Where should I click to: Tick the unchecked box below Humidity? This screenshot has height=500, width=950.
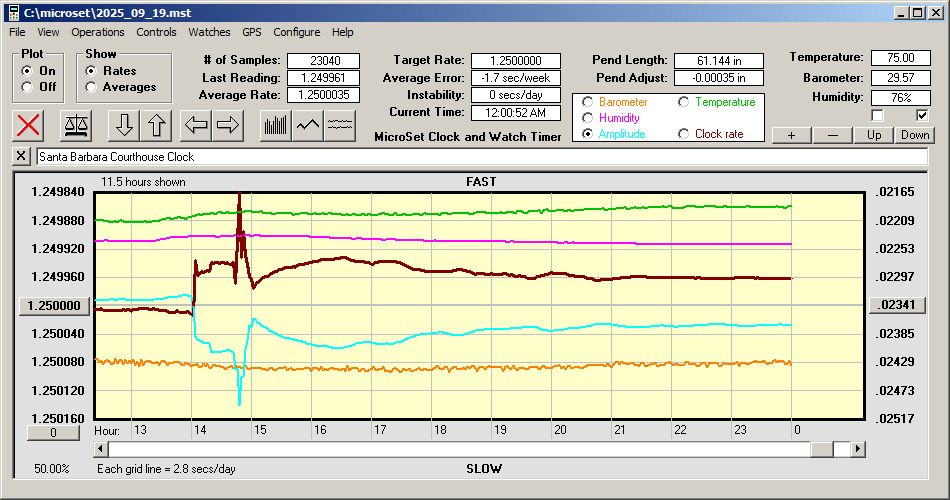878,115
